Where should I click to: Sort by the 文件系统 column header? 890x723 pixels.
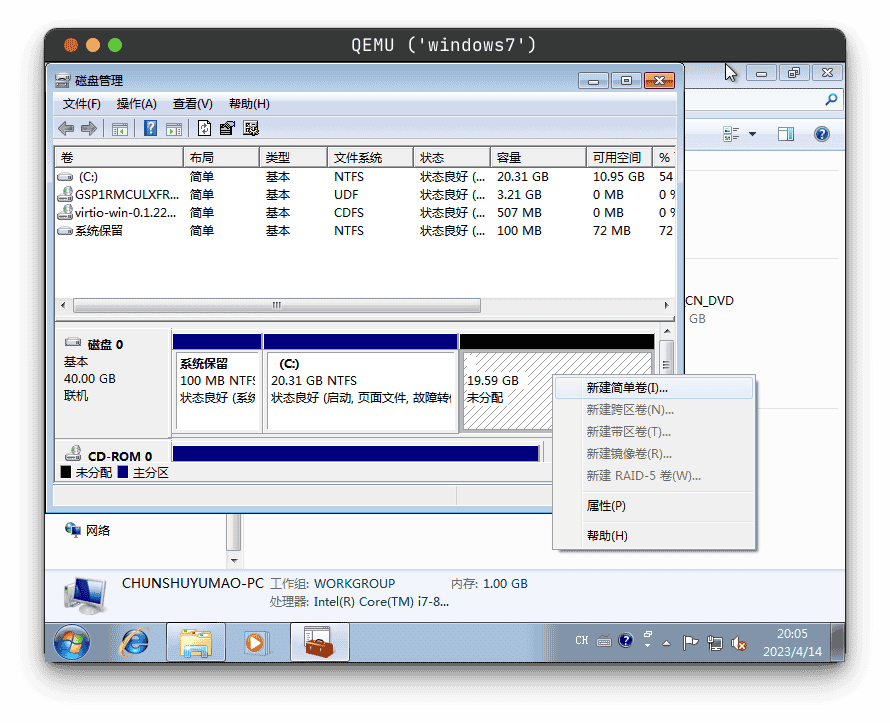pyautogui.click(x=370, y=157)
